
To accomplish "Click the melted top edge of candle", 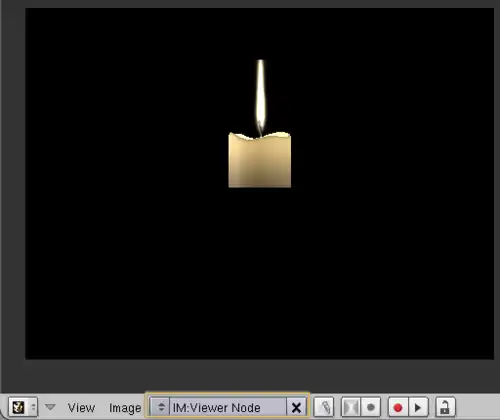I will [260, 136].
